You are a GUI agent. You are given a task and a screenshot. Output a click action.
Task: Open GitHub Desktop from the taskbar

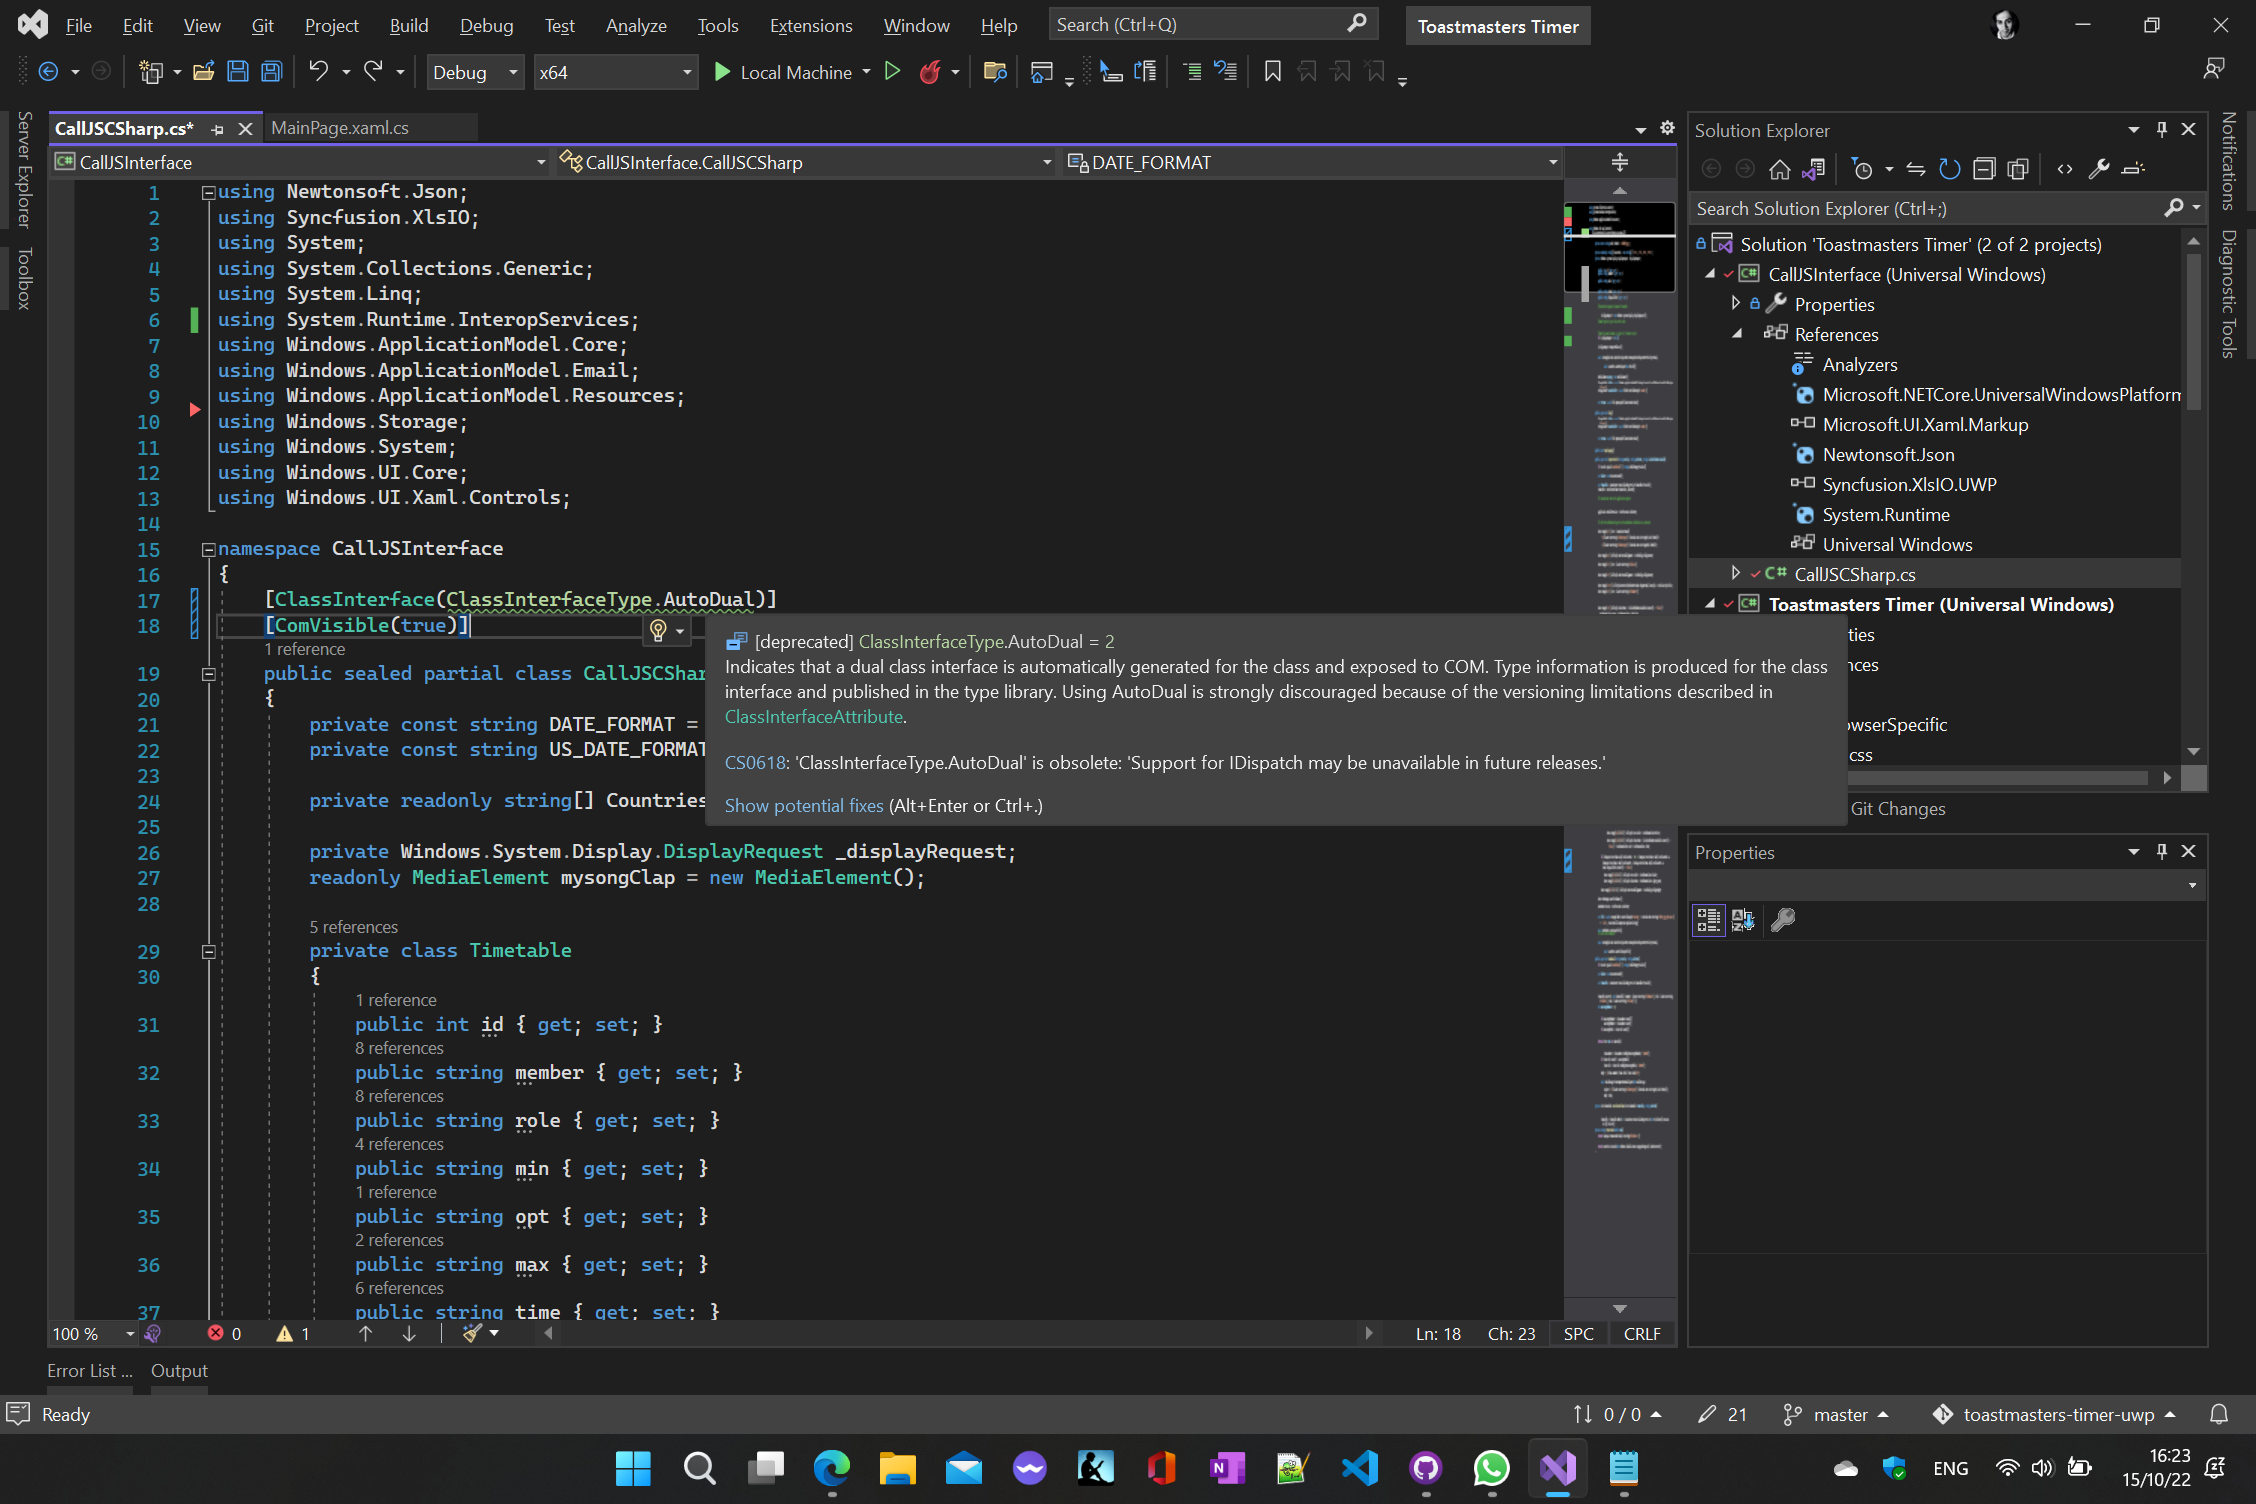(x=1425, y=1469)
